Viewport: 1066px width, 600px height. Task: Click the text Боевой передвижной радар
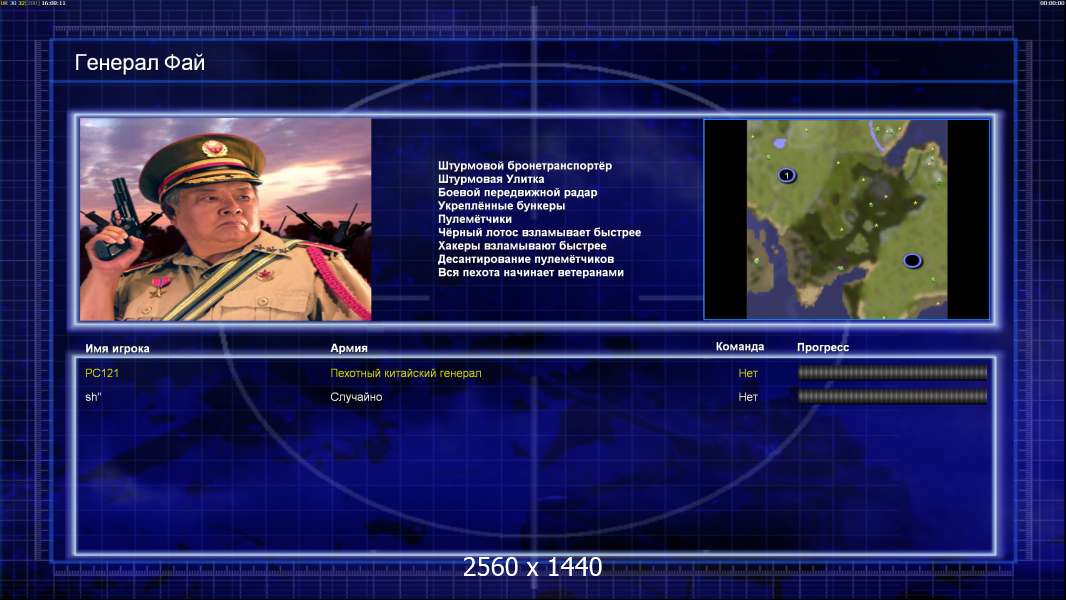tap(517, 192)
